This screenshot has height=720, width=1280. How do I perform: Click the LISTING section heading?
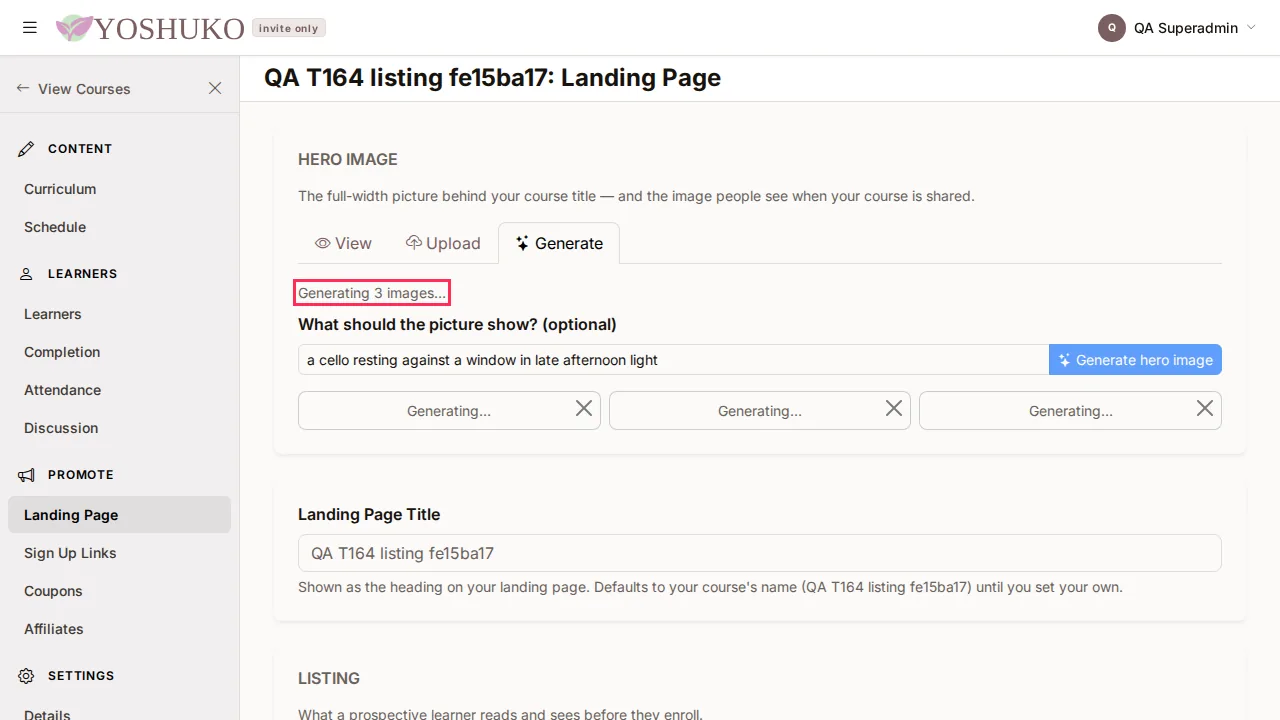(329, 678)
